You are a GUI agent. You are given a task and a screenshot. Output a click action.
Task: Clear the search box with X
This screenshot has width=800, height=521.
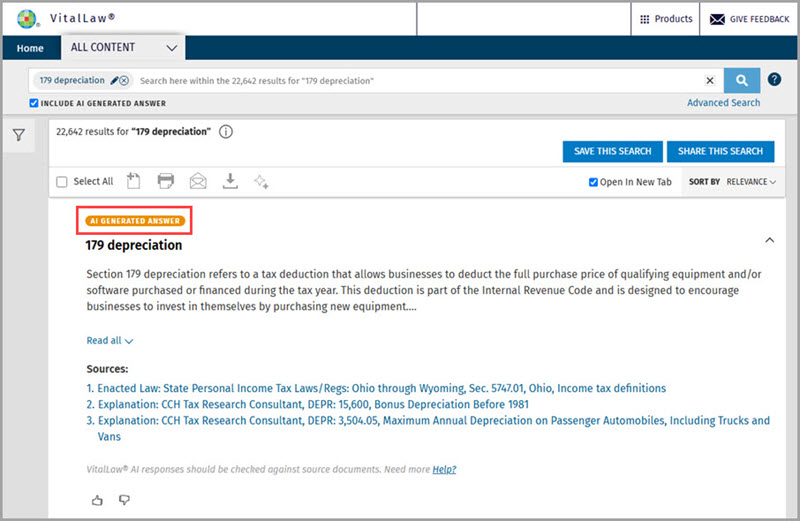coord(710,81)
